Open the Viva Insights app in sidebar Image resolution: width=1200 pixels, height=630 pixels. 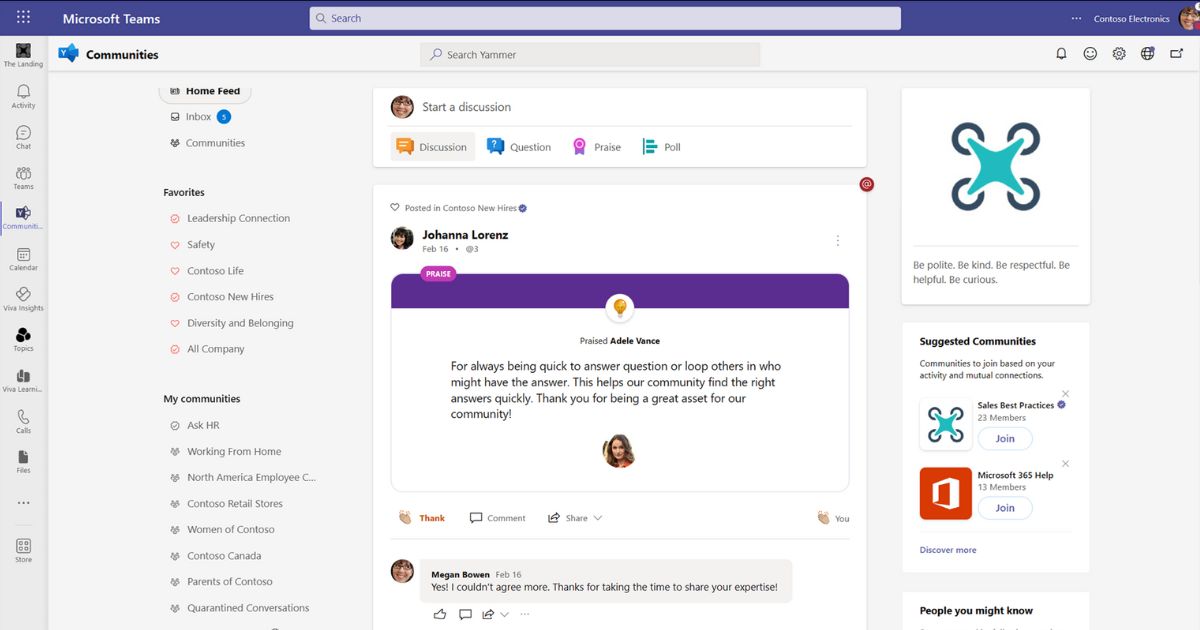[x=23, y=298]
